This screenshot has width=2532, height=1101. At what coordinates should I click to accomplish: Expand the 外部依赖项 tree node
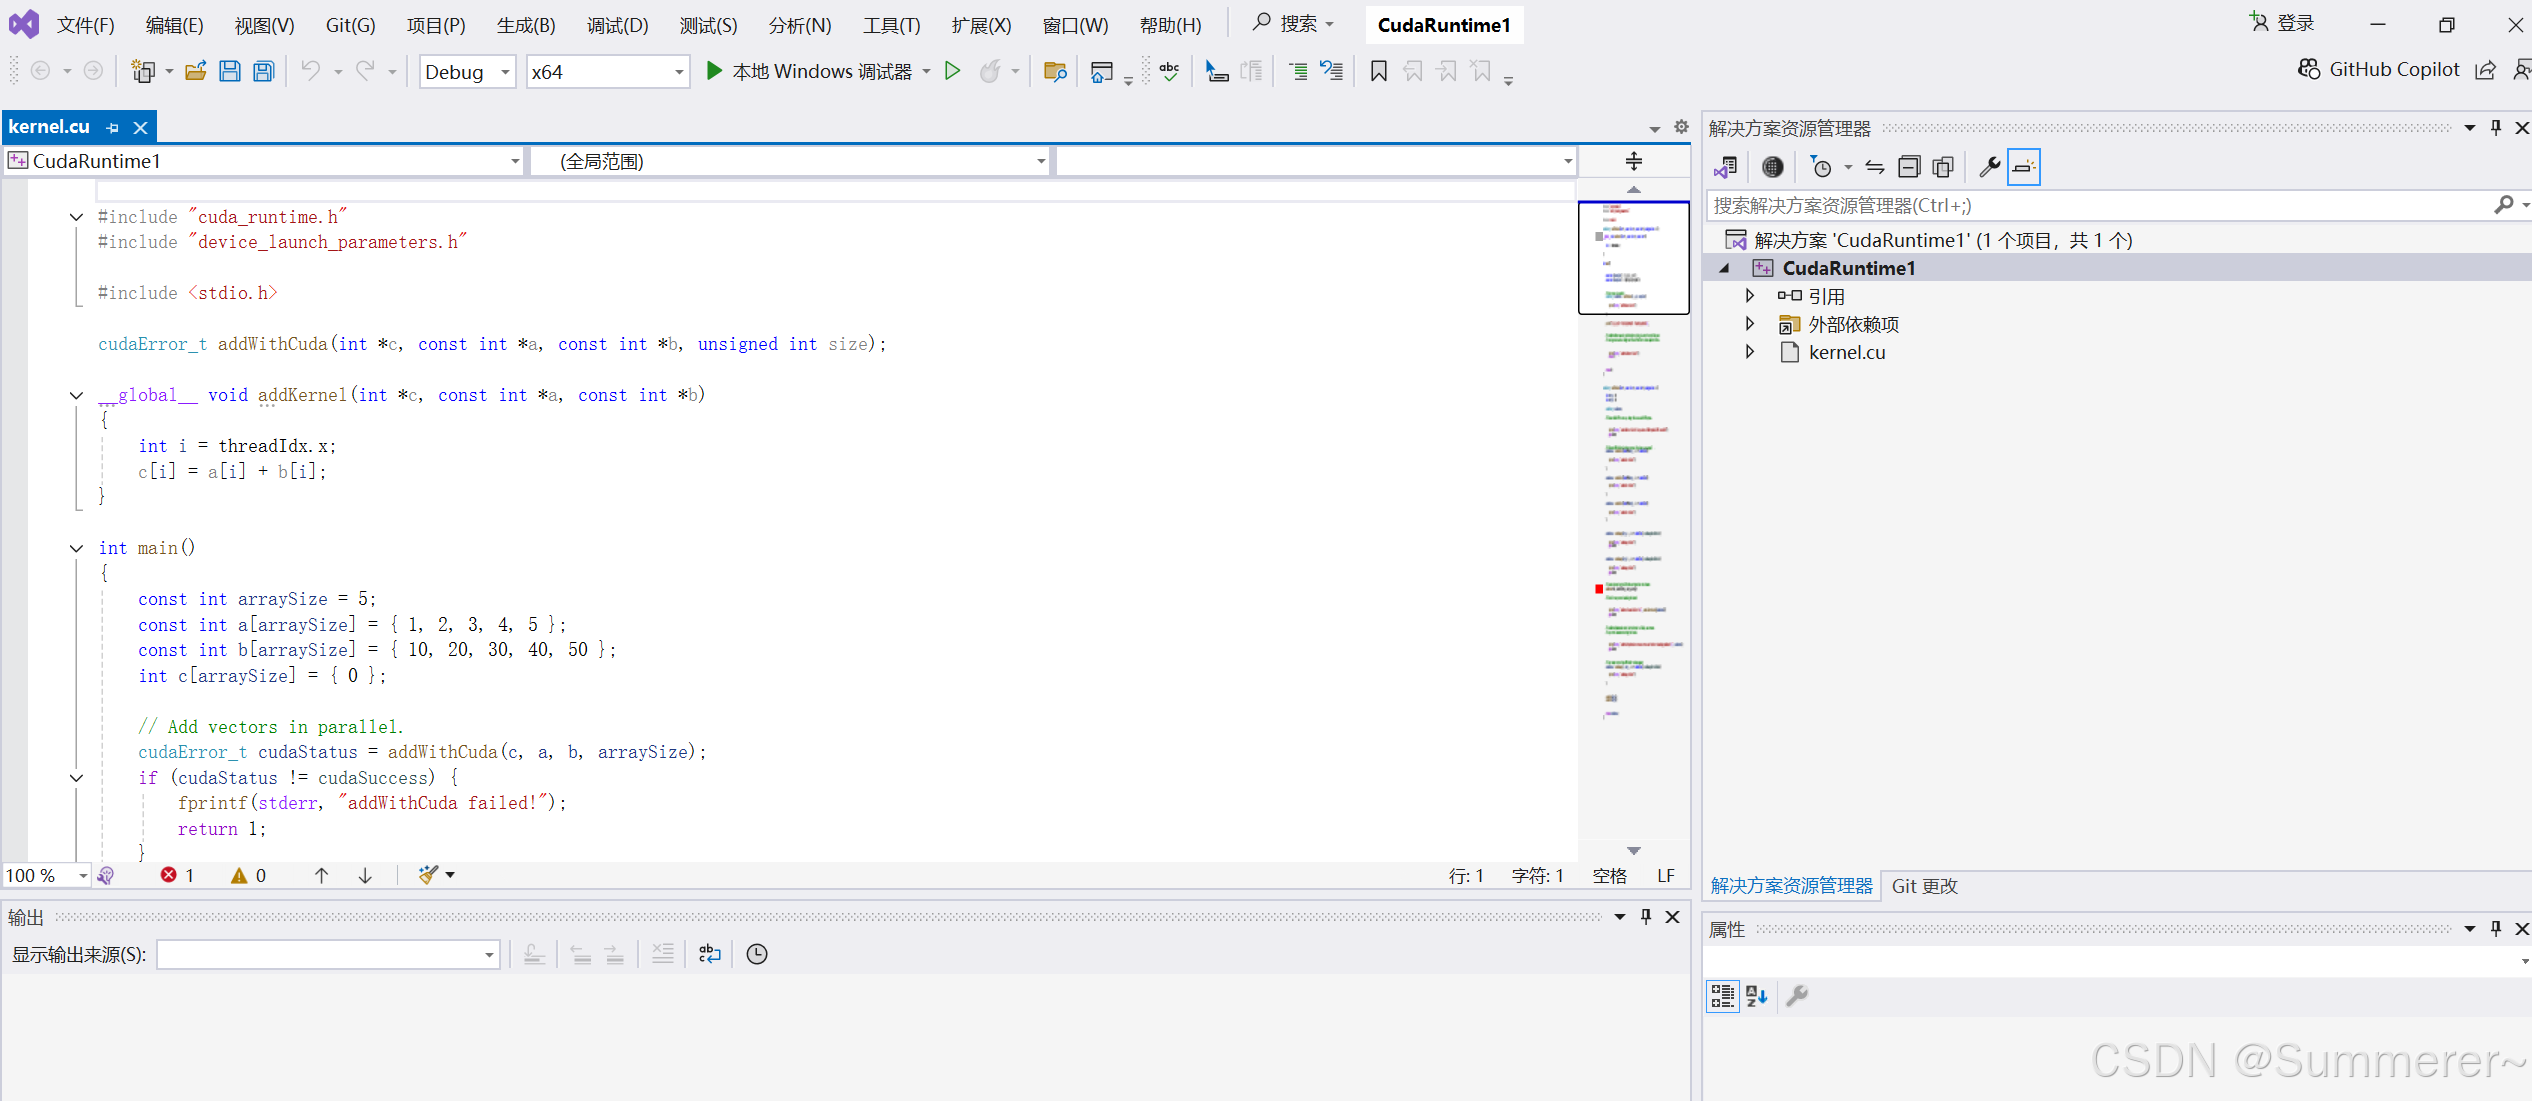(1749, 324)
